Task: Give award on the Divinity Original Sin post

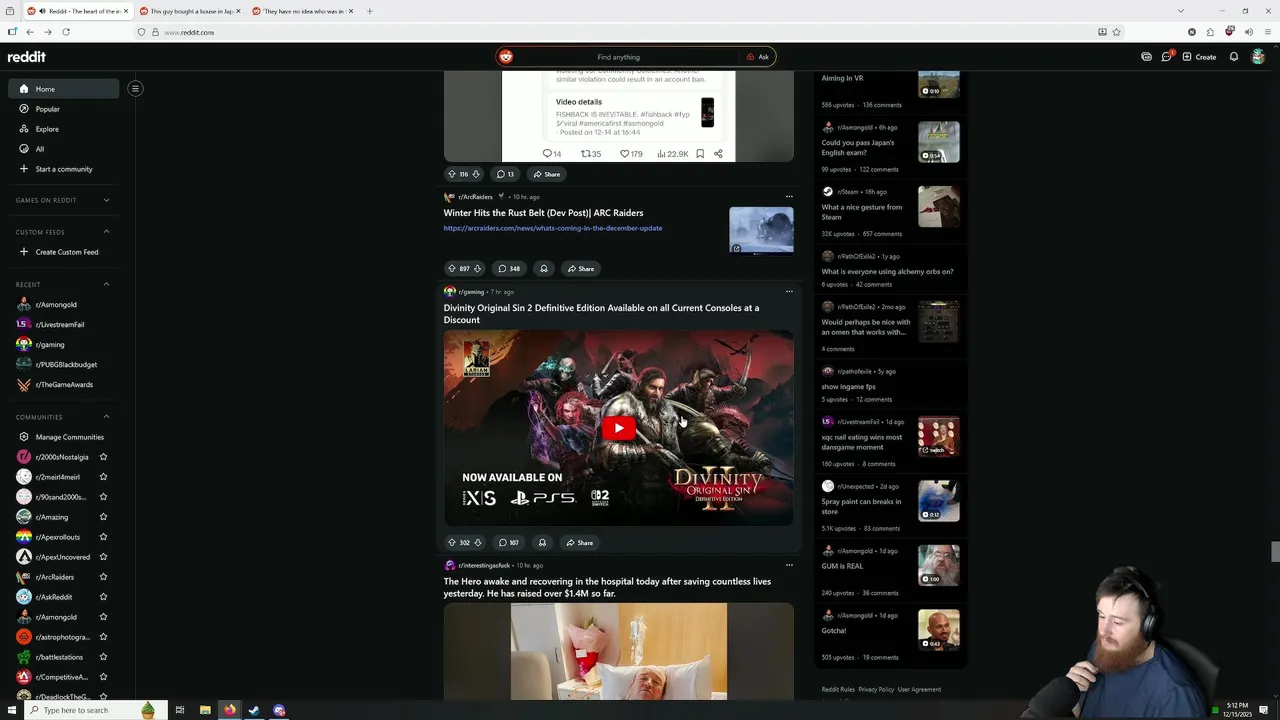Action: (x=542, y=543)
